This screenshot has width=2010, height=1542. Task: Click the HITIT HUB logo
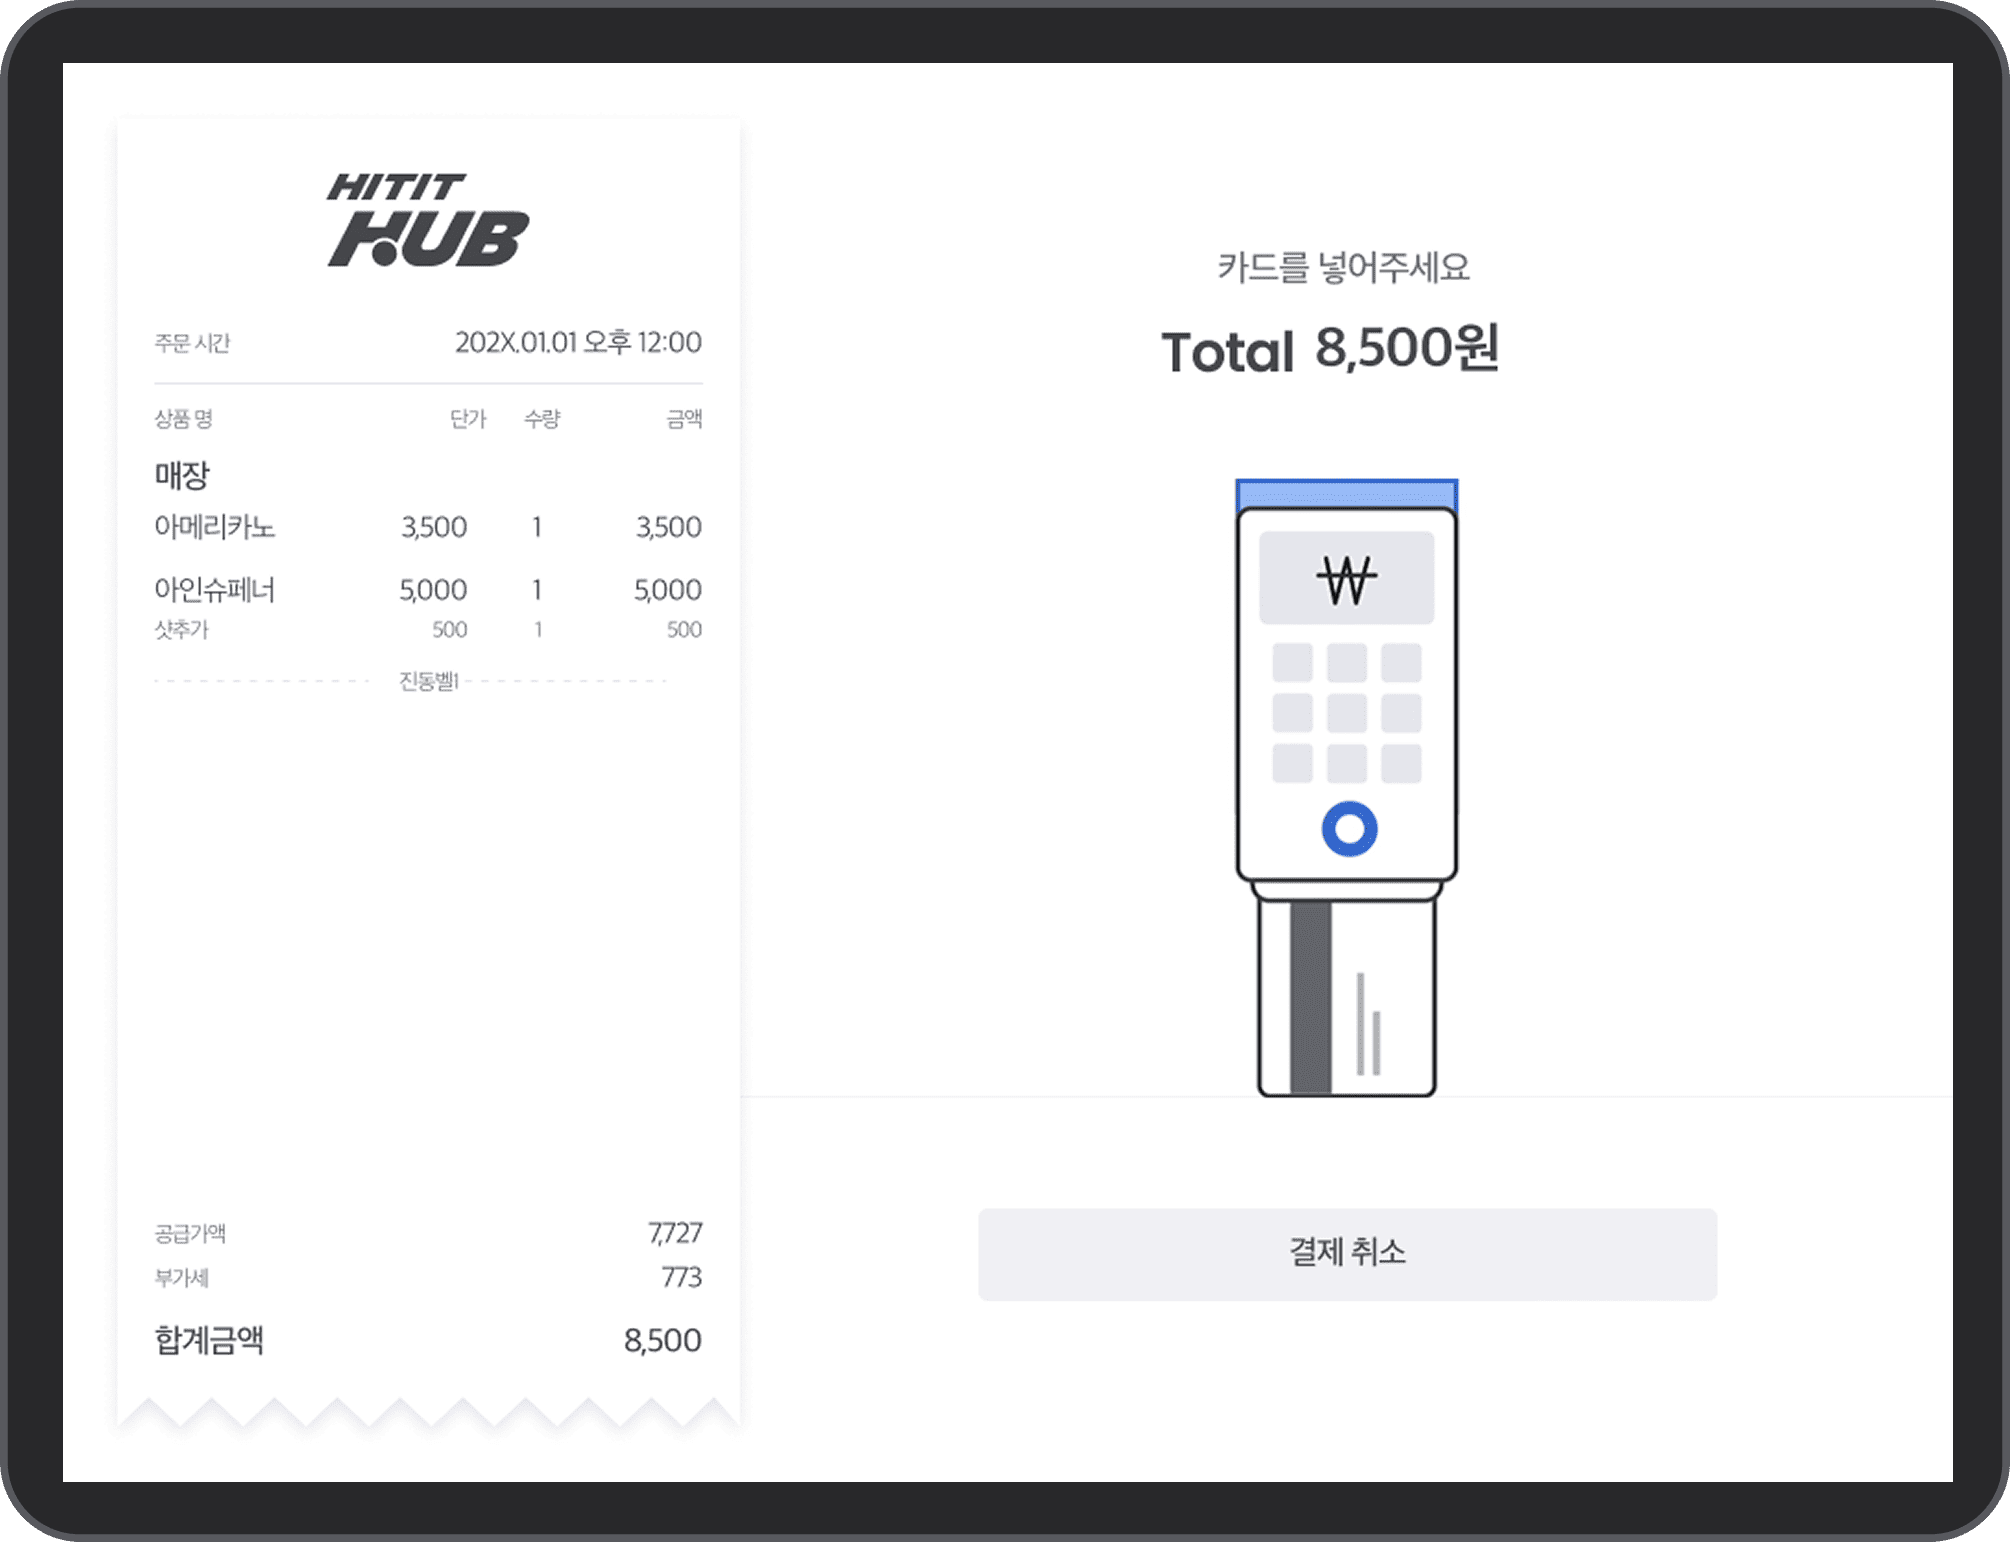(x=428, y=221)
